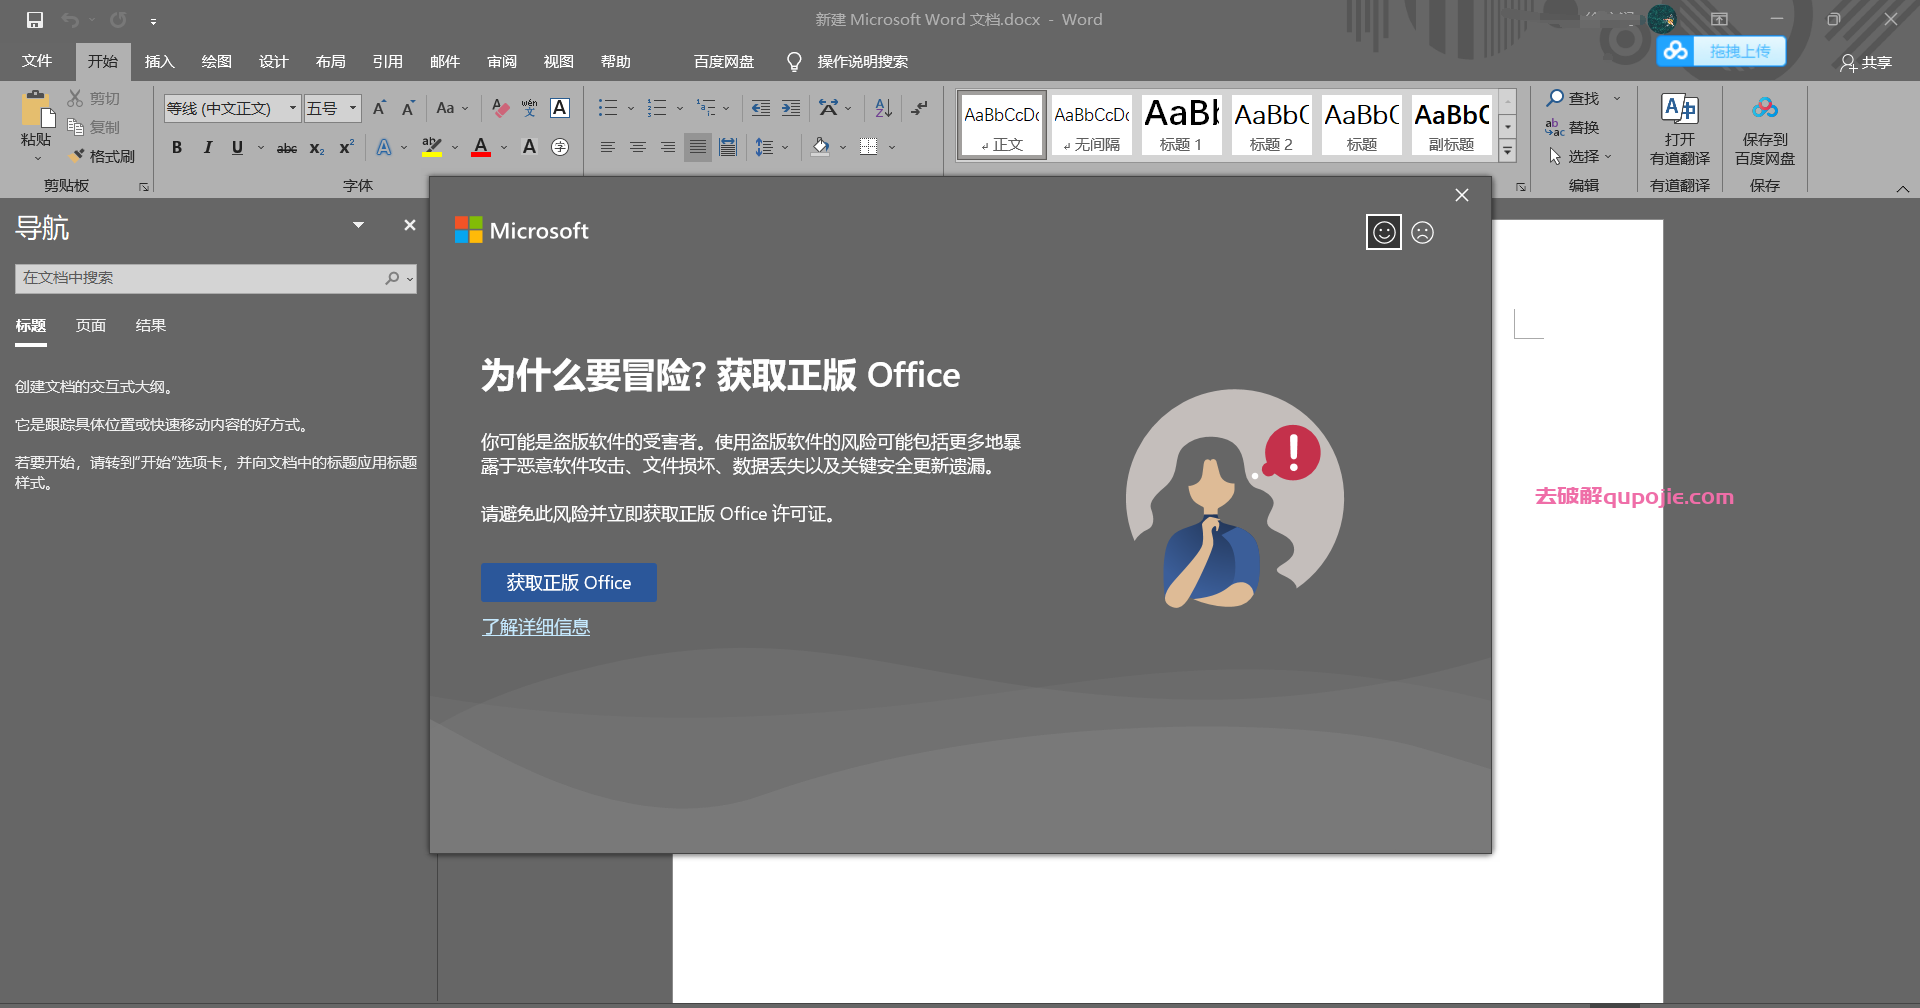This screenshot has height=1008, width=1920.
Task: Switch to the 布局 ribbon tab
Action: pos(330,62)
